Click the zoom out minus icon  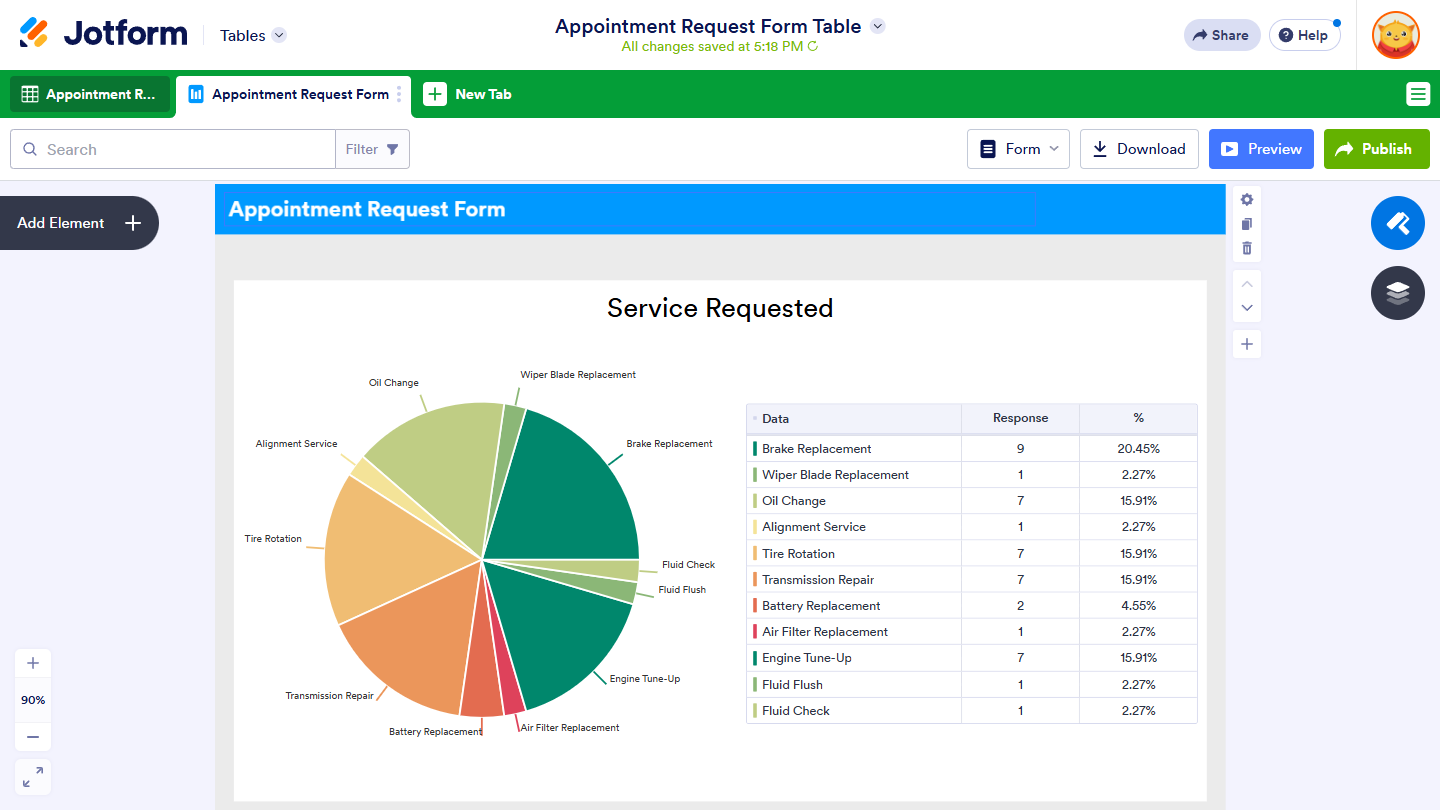pyautogui.click(x=33, y=737)
